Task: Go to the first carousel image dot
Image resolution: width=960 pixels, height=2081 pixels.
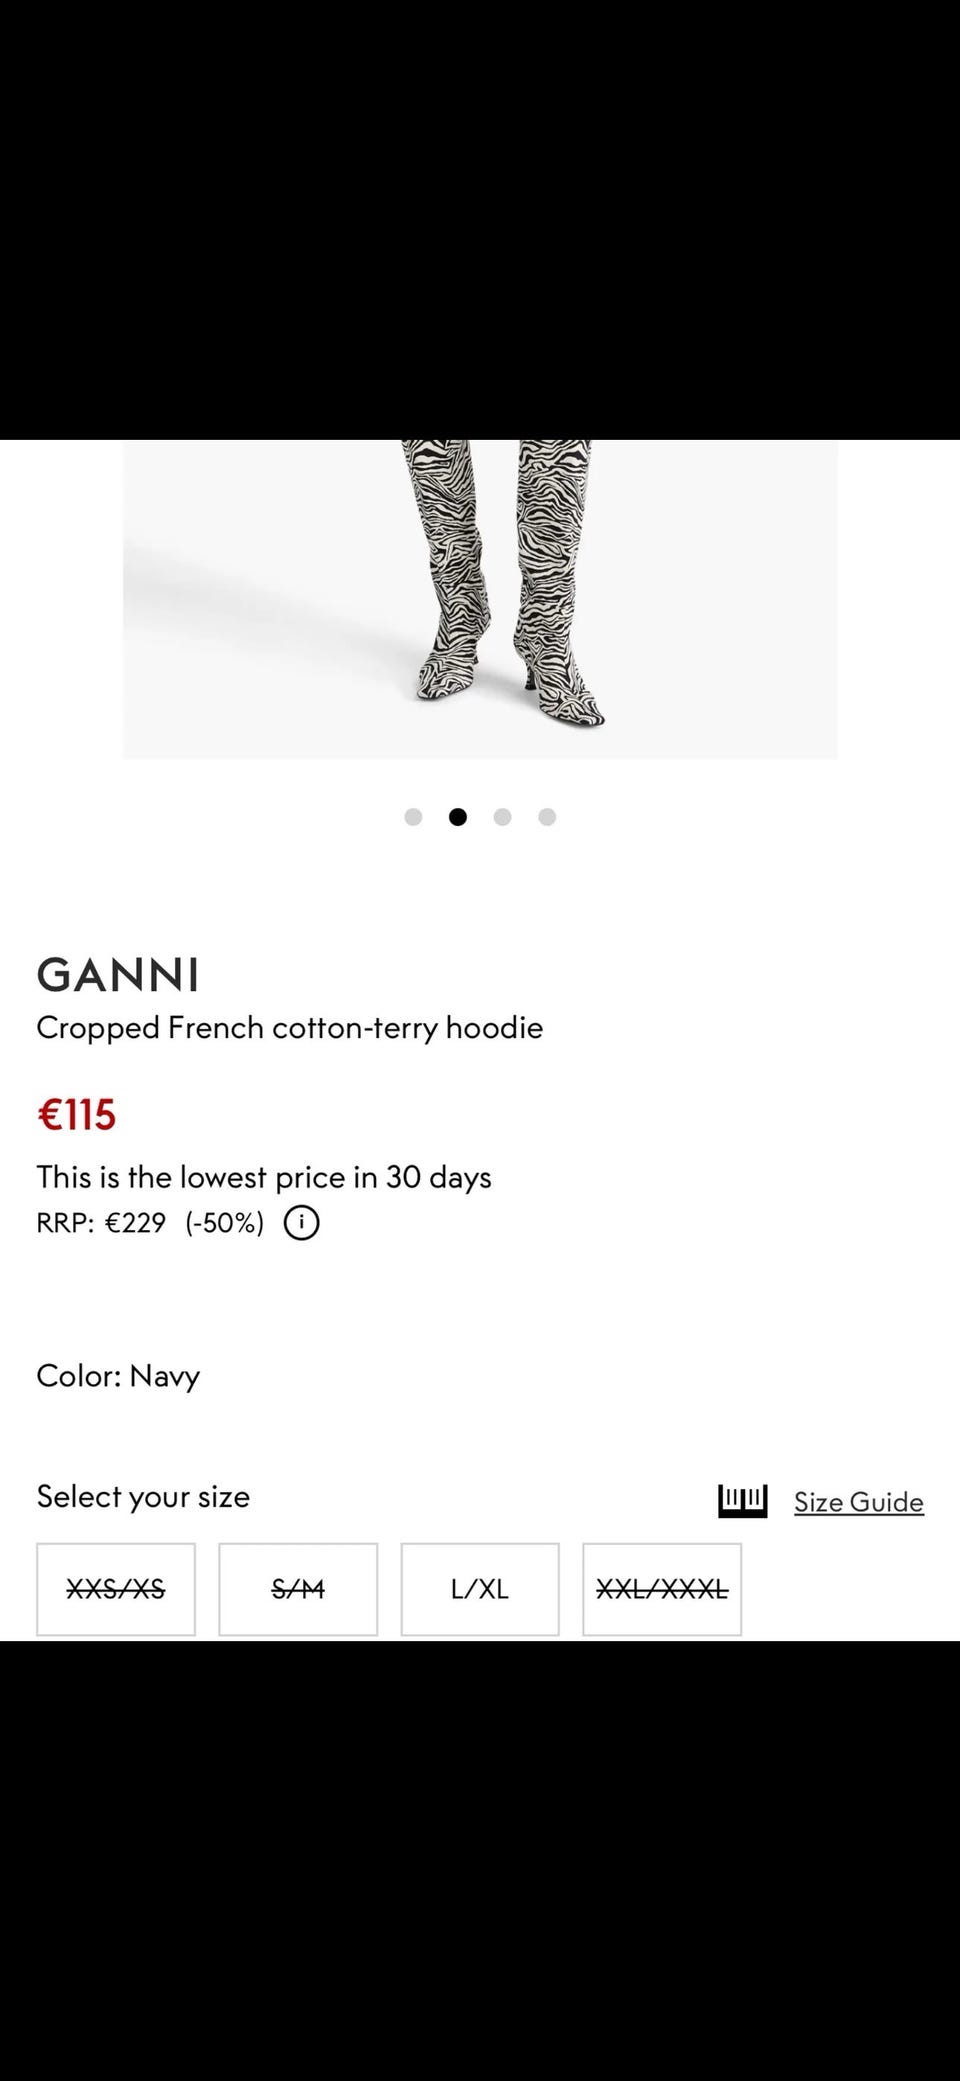Action: [x=413, y=817]
